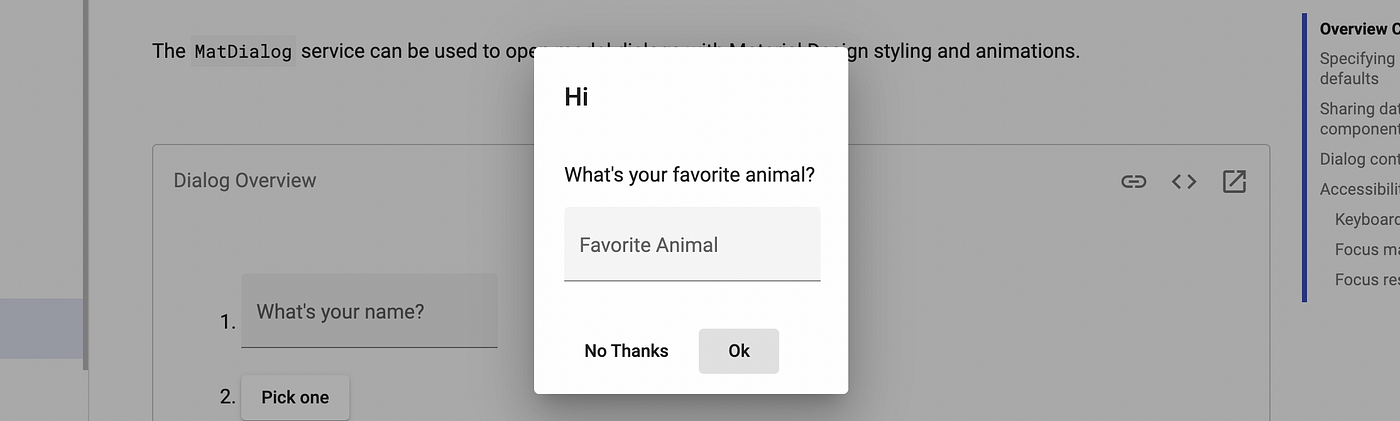Navigate to the Dialog content section link

click(1360, 159)
